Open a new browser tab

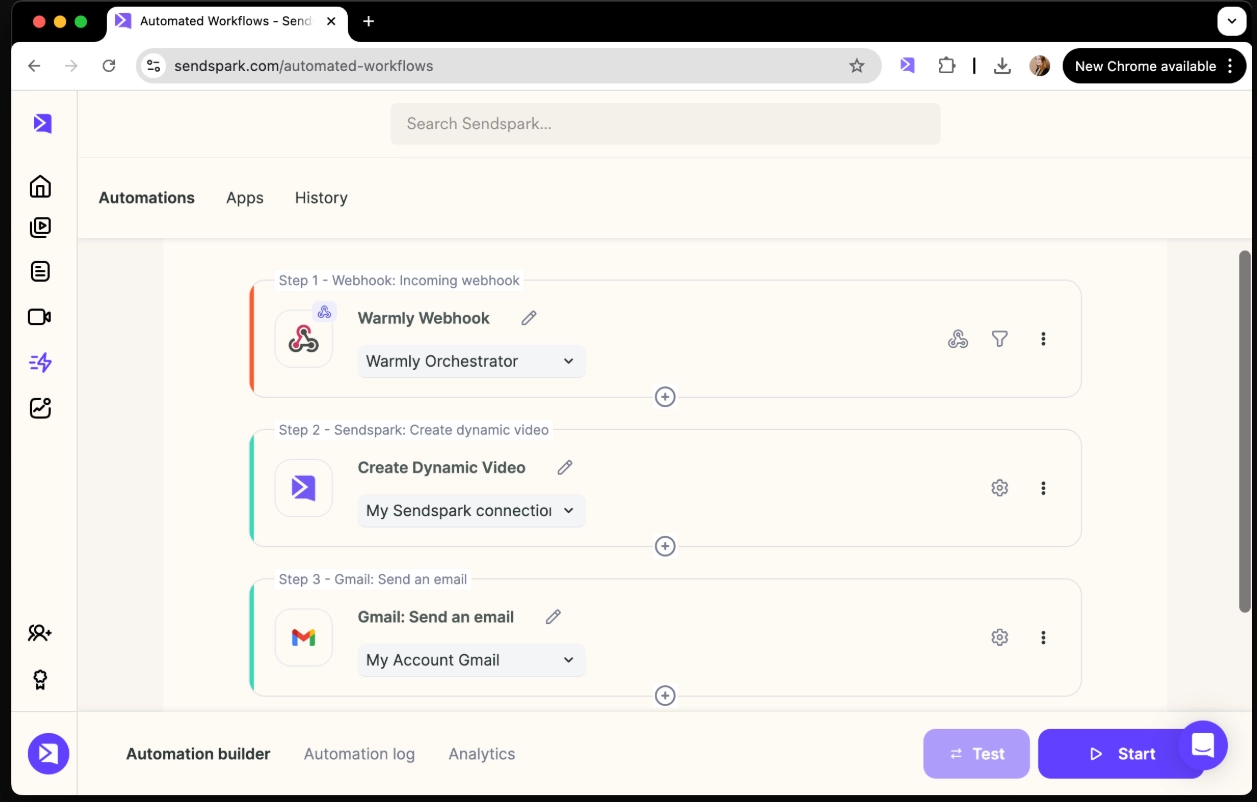click(x=369, y=21)
